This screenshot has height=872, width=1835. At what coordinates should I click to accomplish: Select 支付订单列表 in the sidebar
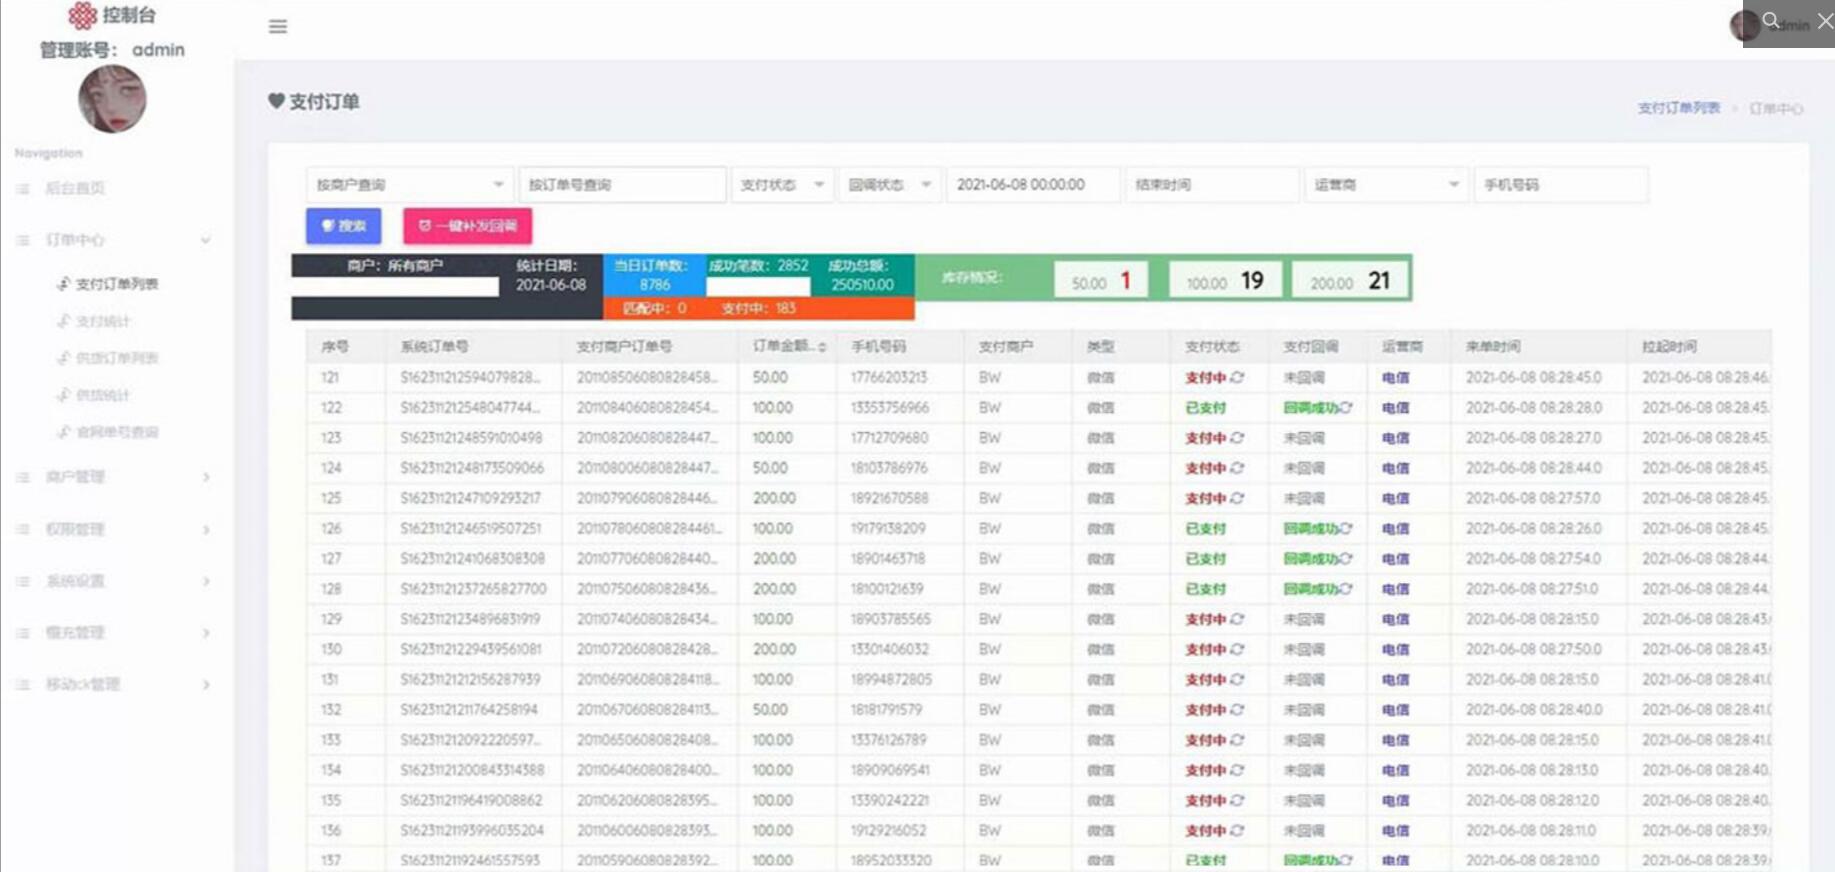[x=117, y=284]
